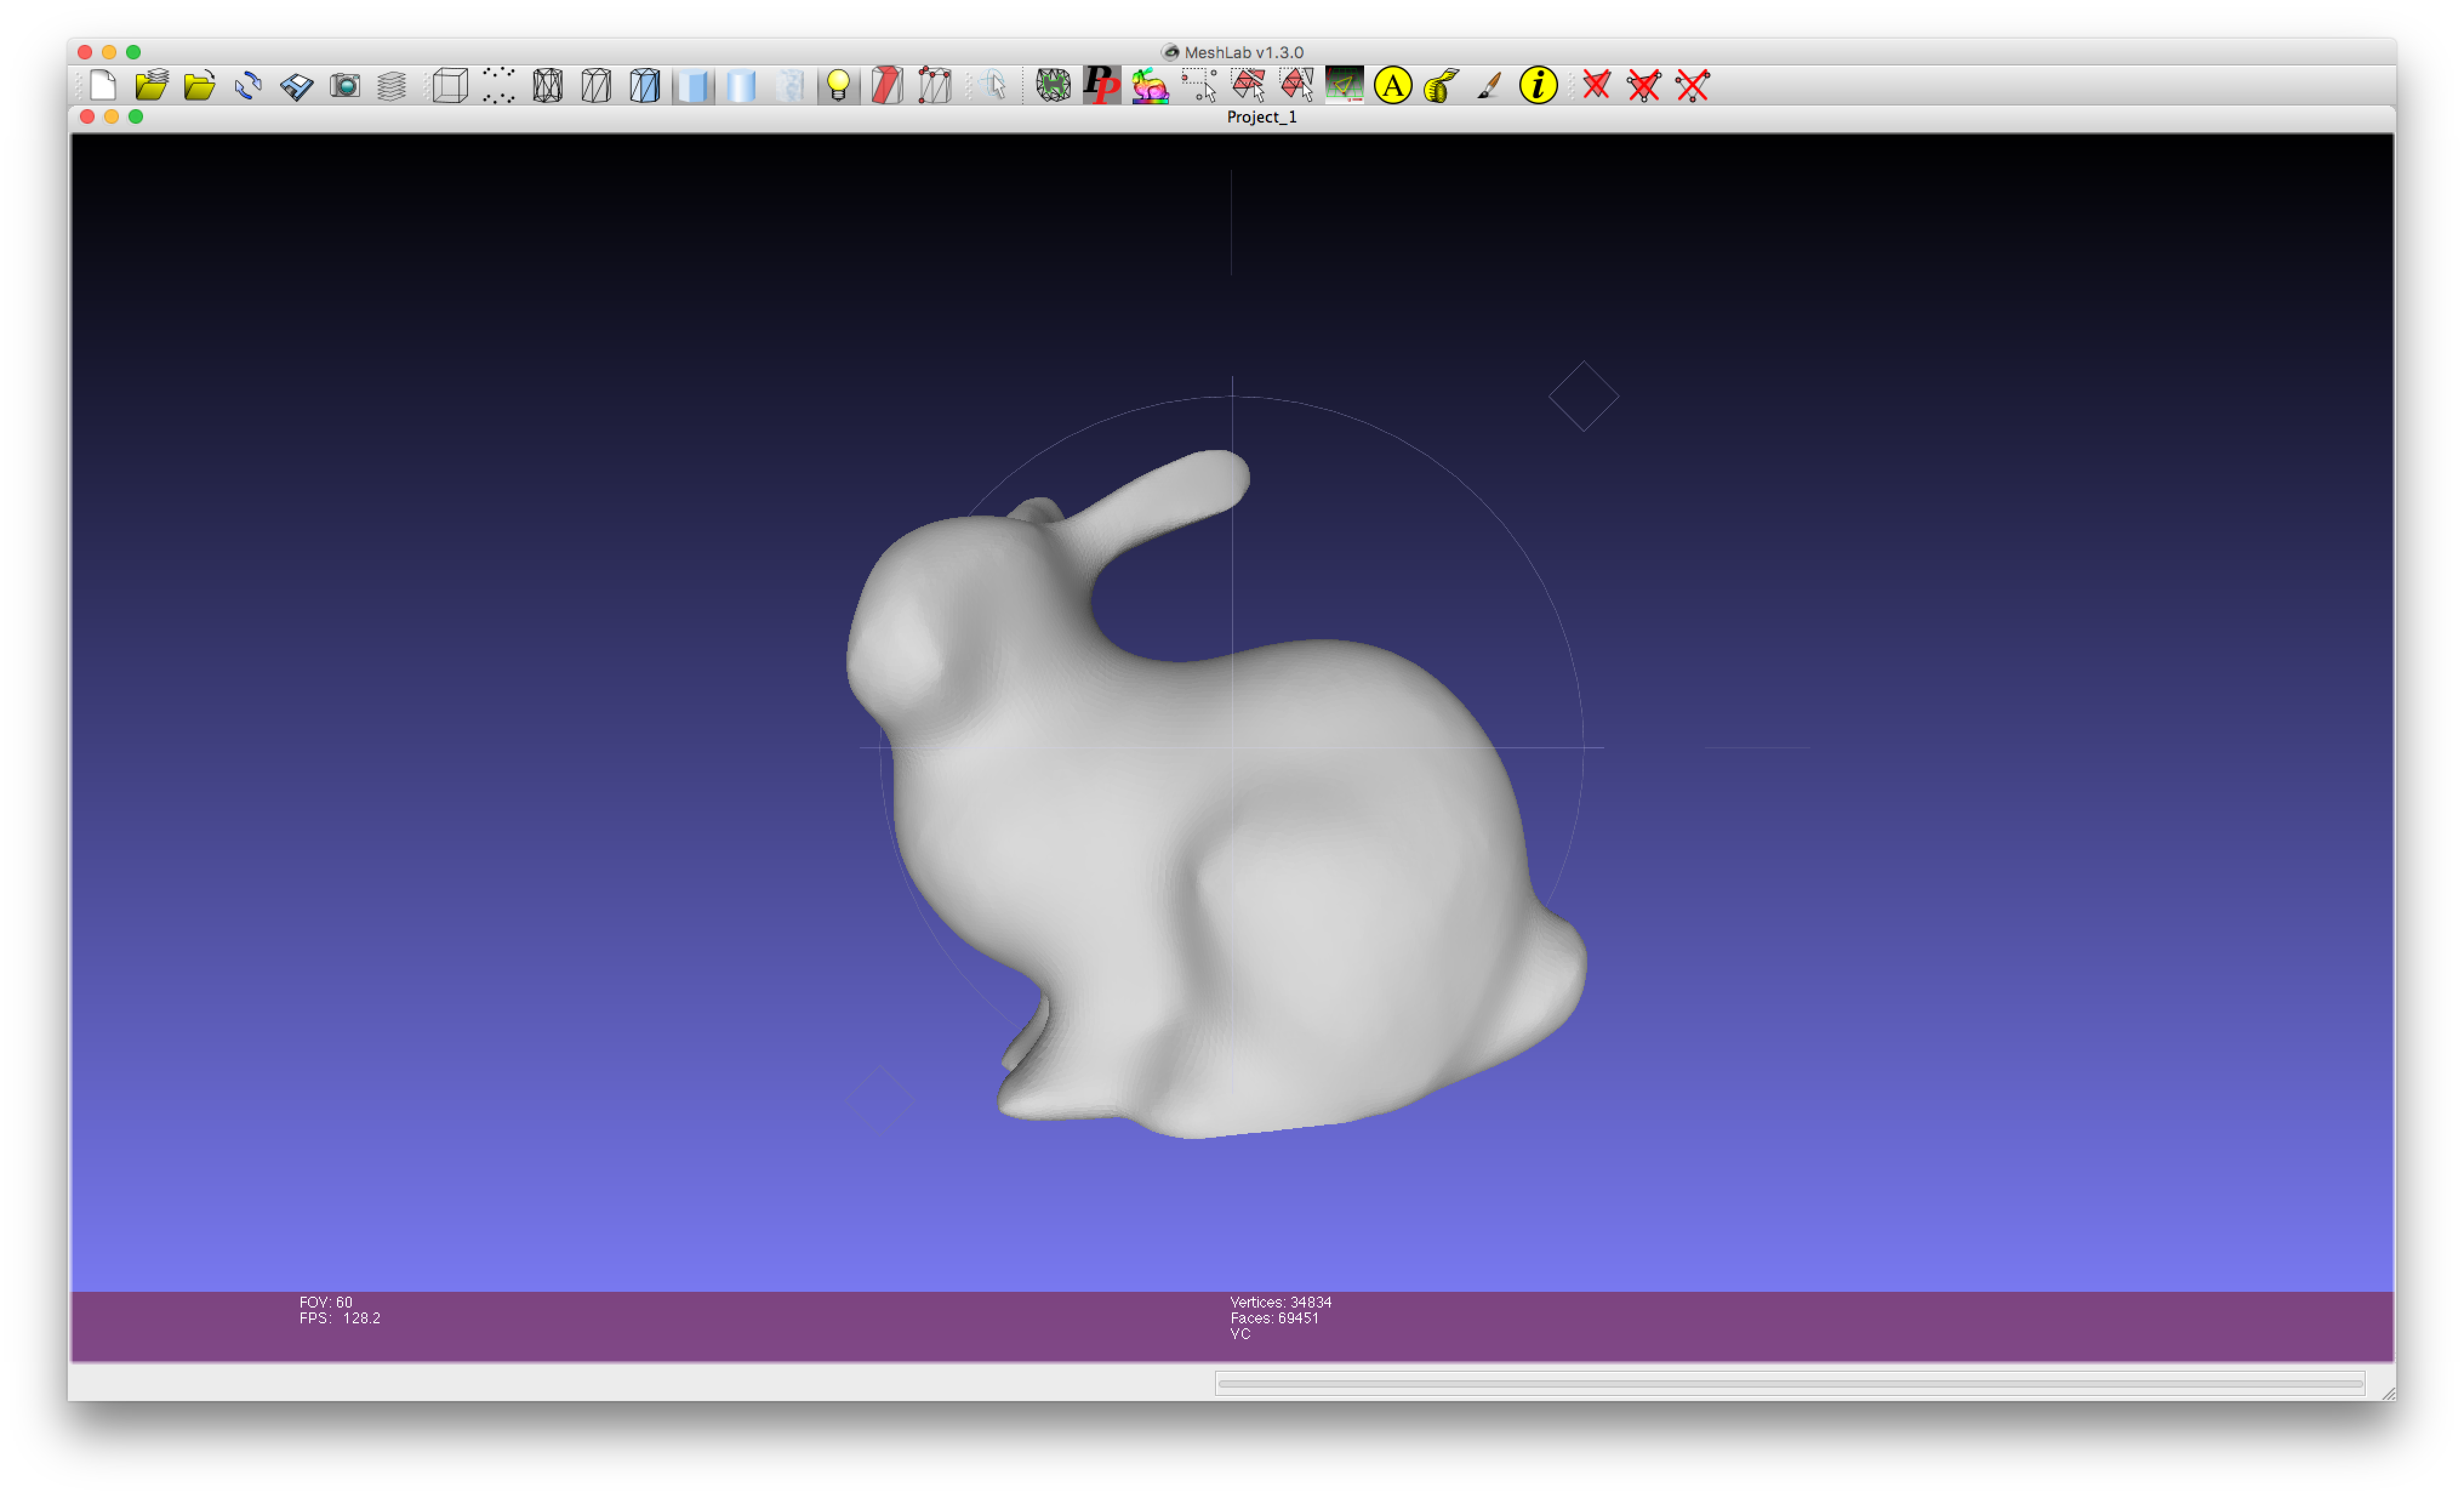Image resolution: width=2464 pixels, height=1498 pixels.
Task: Click the Import Mesh folder icon
Action: (200, 86)
